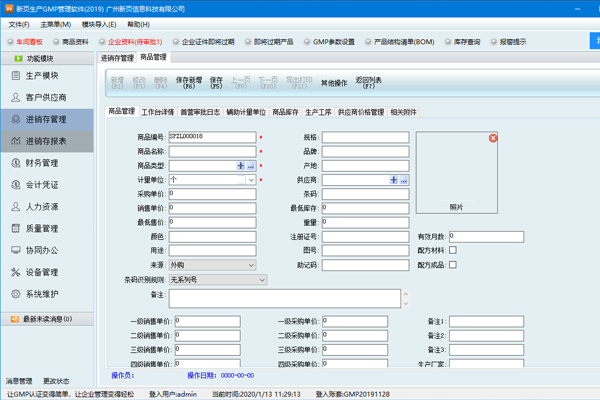The height and width of the screenshot is (400, 600).
Task: Open the 系统维护 gear icon
Action: click(16, 294)
